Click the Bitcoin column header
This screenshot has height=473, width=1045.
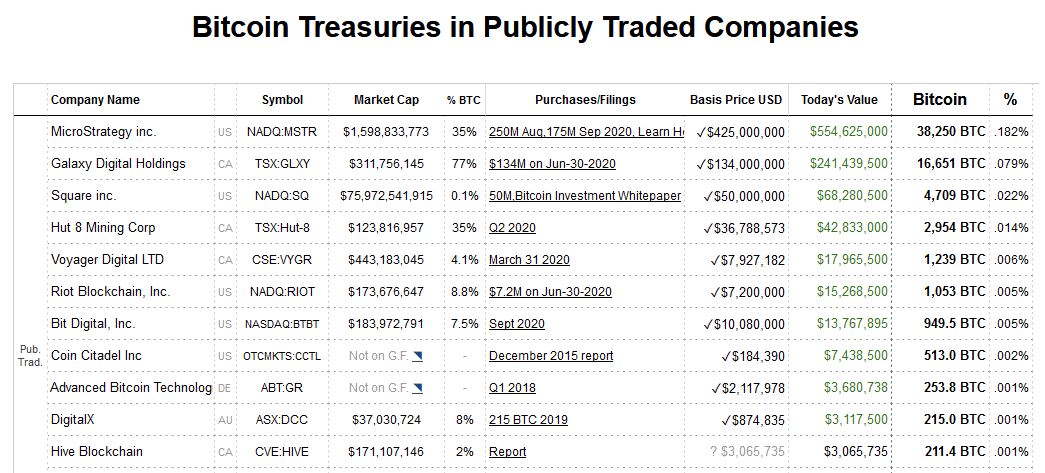tap(939, 99)
